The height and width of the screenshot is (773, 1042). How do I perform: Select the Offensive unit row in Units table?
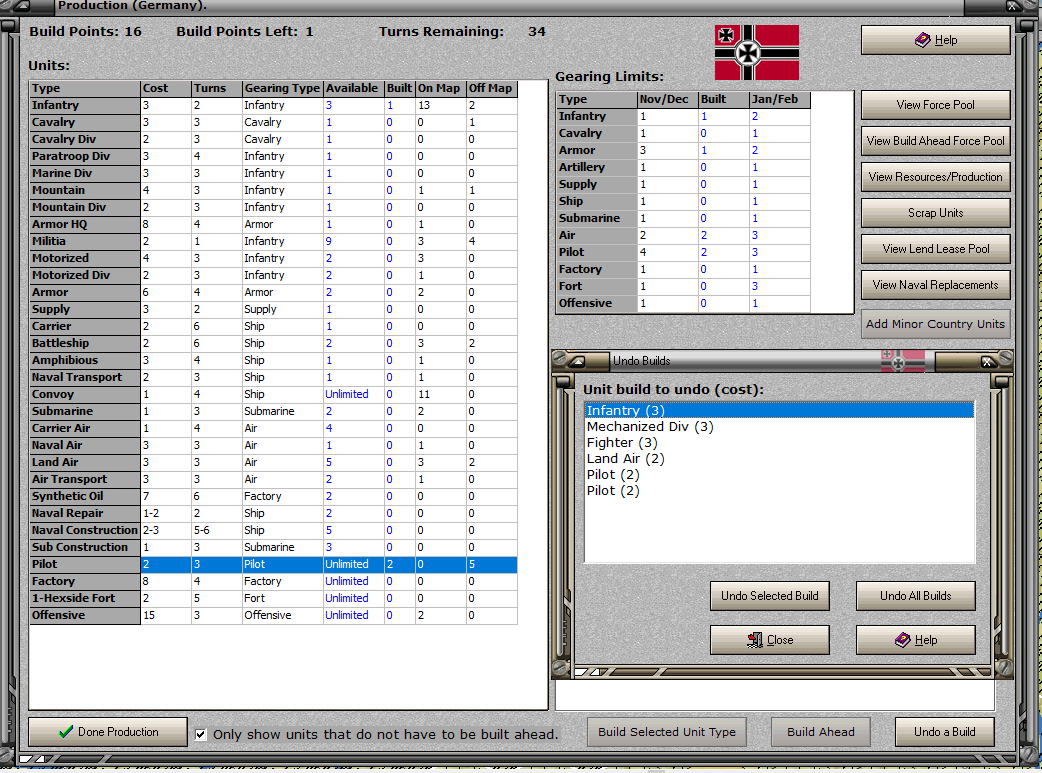[x=273, y=615]
